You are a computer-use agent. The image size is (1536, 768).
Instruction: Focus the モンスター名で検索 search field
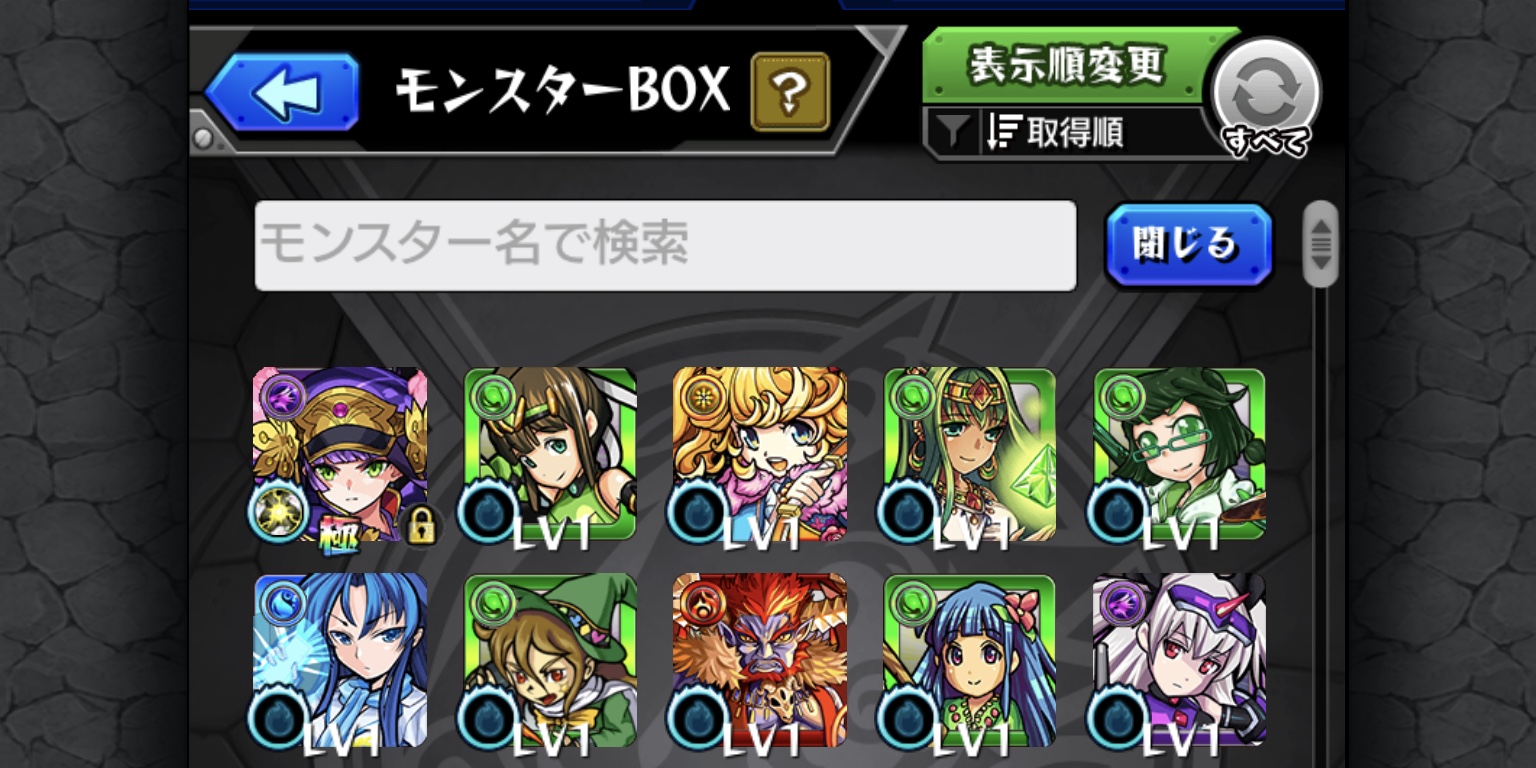point(665,246)
